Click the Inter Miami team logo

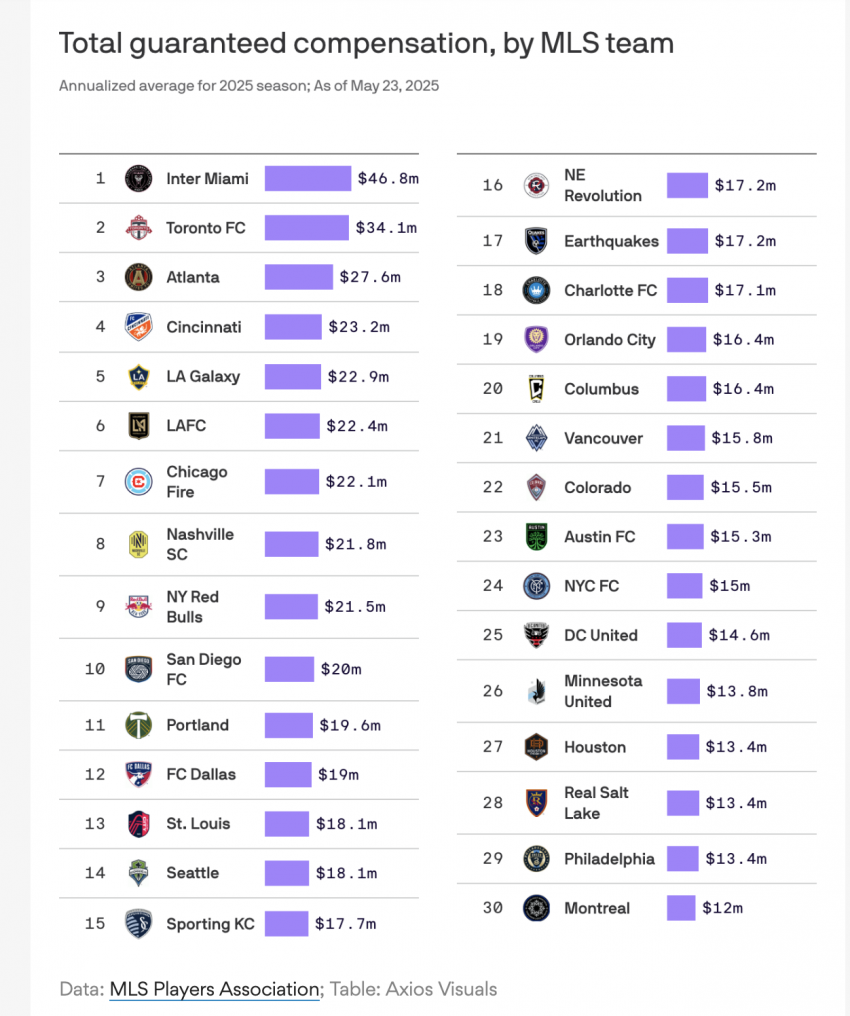137,179
